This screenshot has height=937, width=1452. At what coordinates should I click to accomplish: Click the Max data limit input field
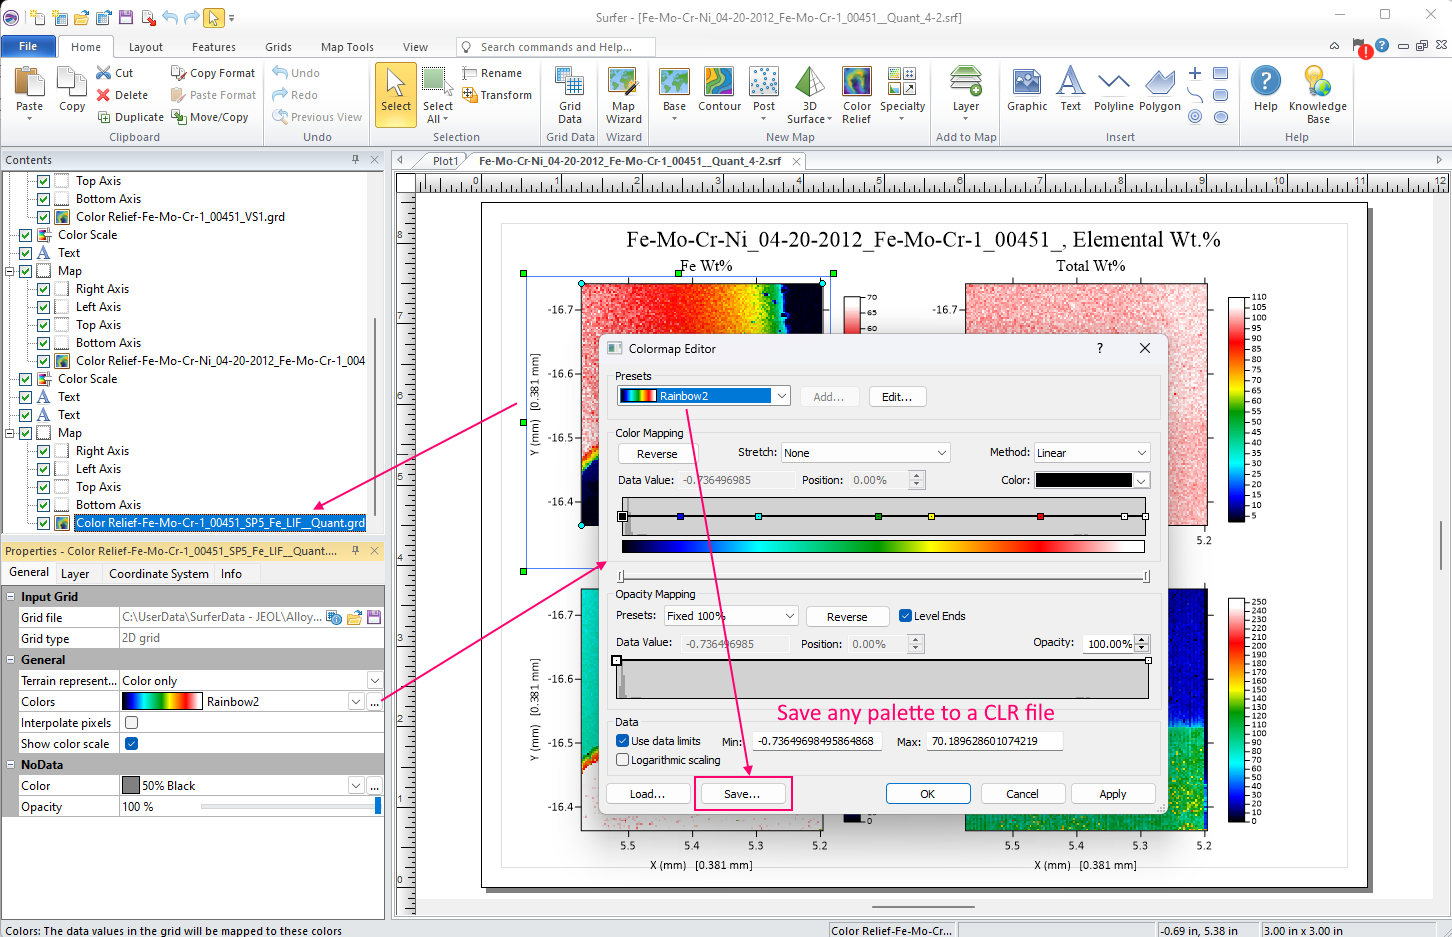pos(993,741)
